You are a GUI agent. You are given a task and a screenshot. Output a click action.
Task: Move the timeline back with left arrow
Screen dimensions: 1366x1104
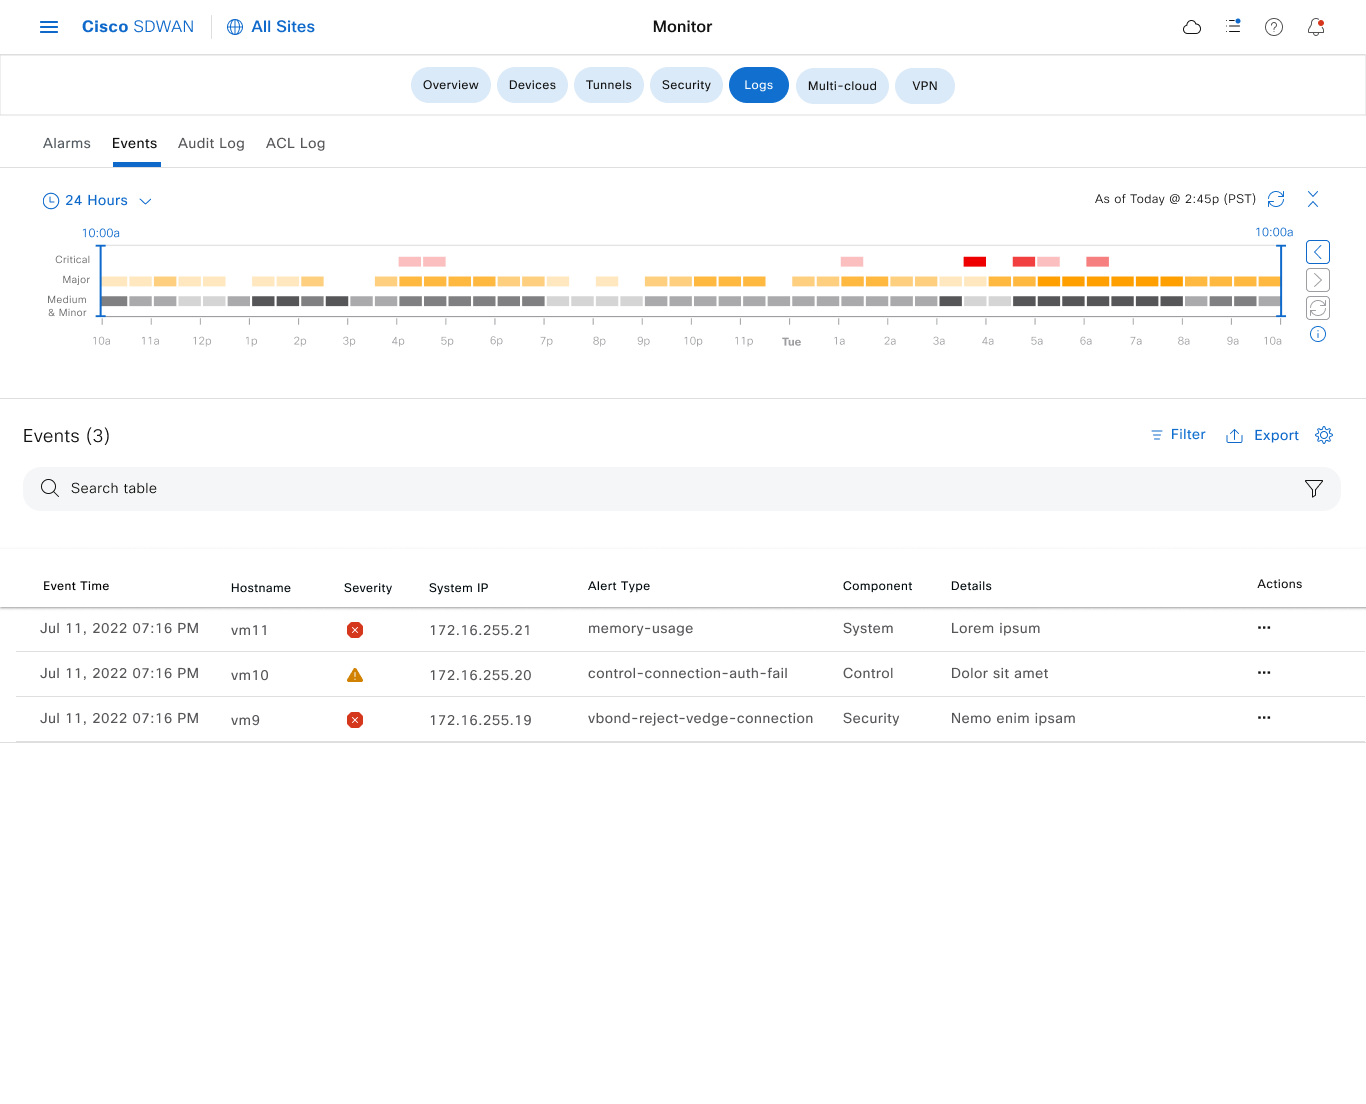(x=1318, y=252)
